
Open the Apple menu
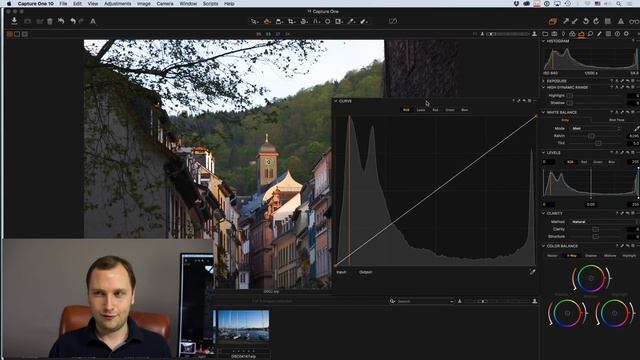pyautogui.click(x=9, y=4)
